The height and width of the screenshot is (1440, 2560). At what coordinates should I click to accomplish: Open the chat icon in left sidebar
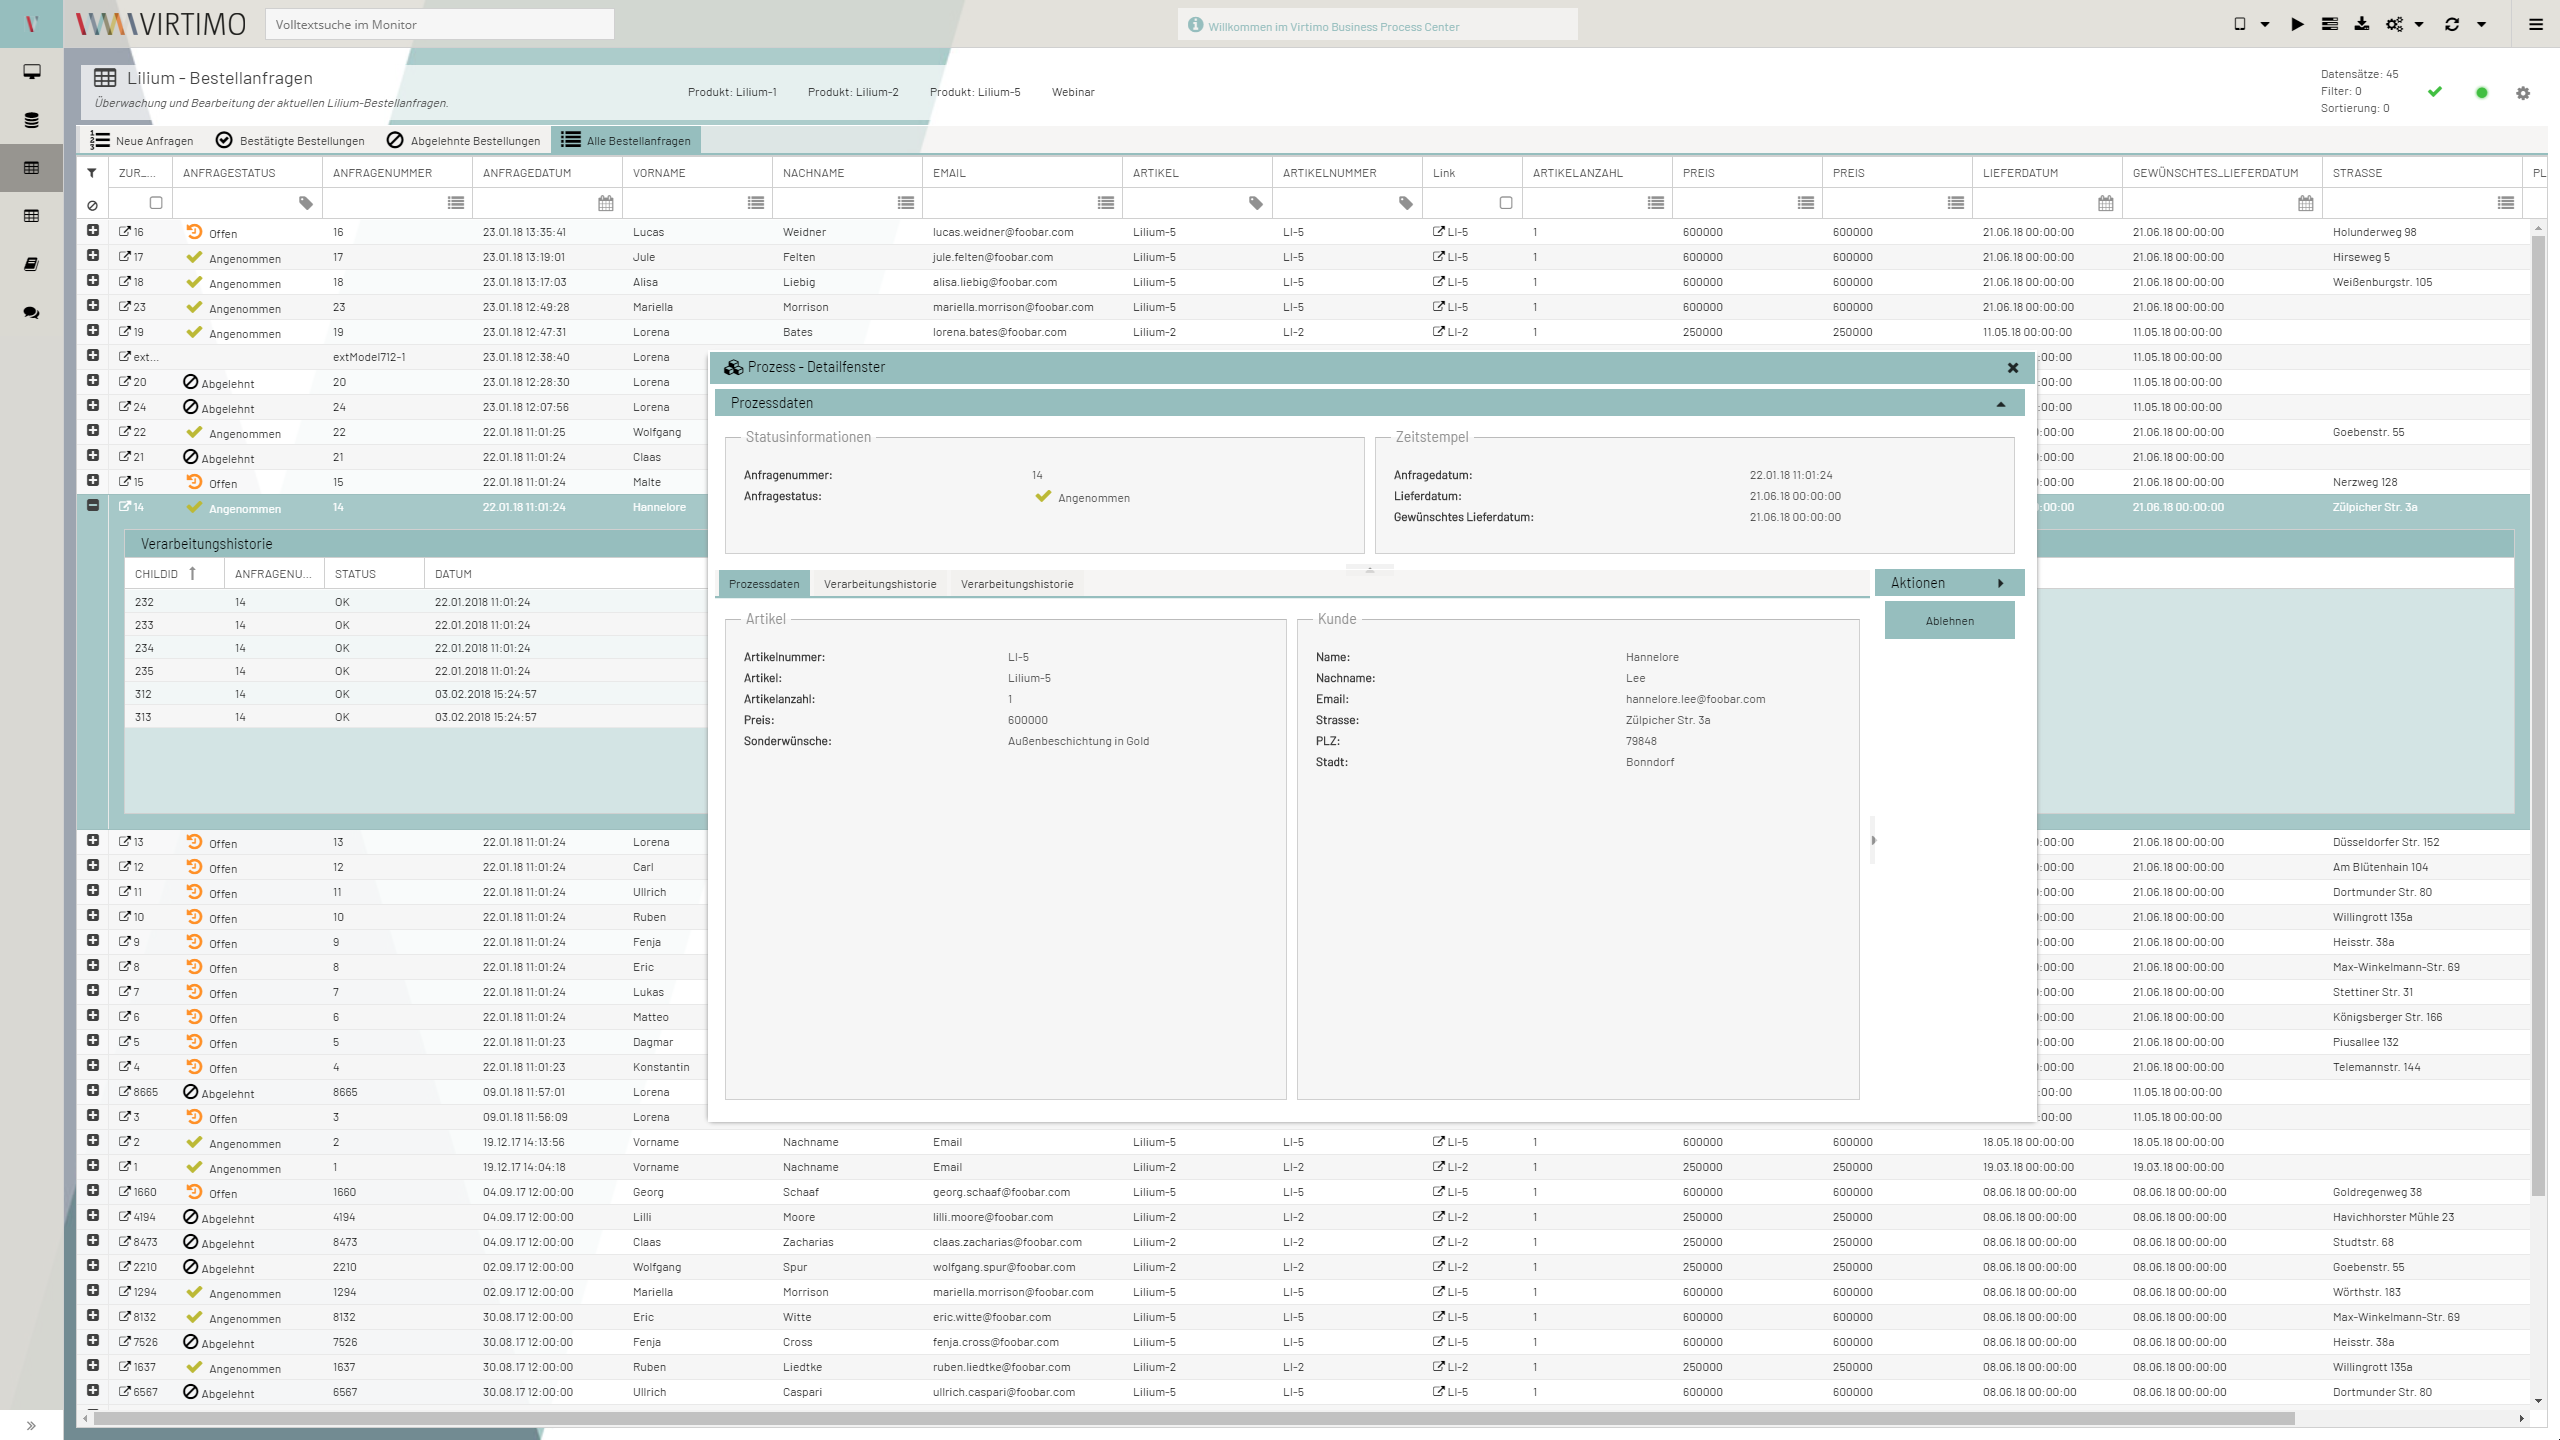pyautogui.click(x=31, y=312)
